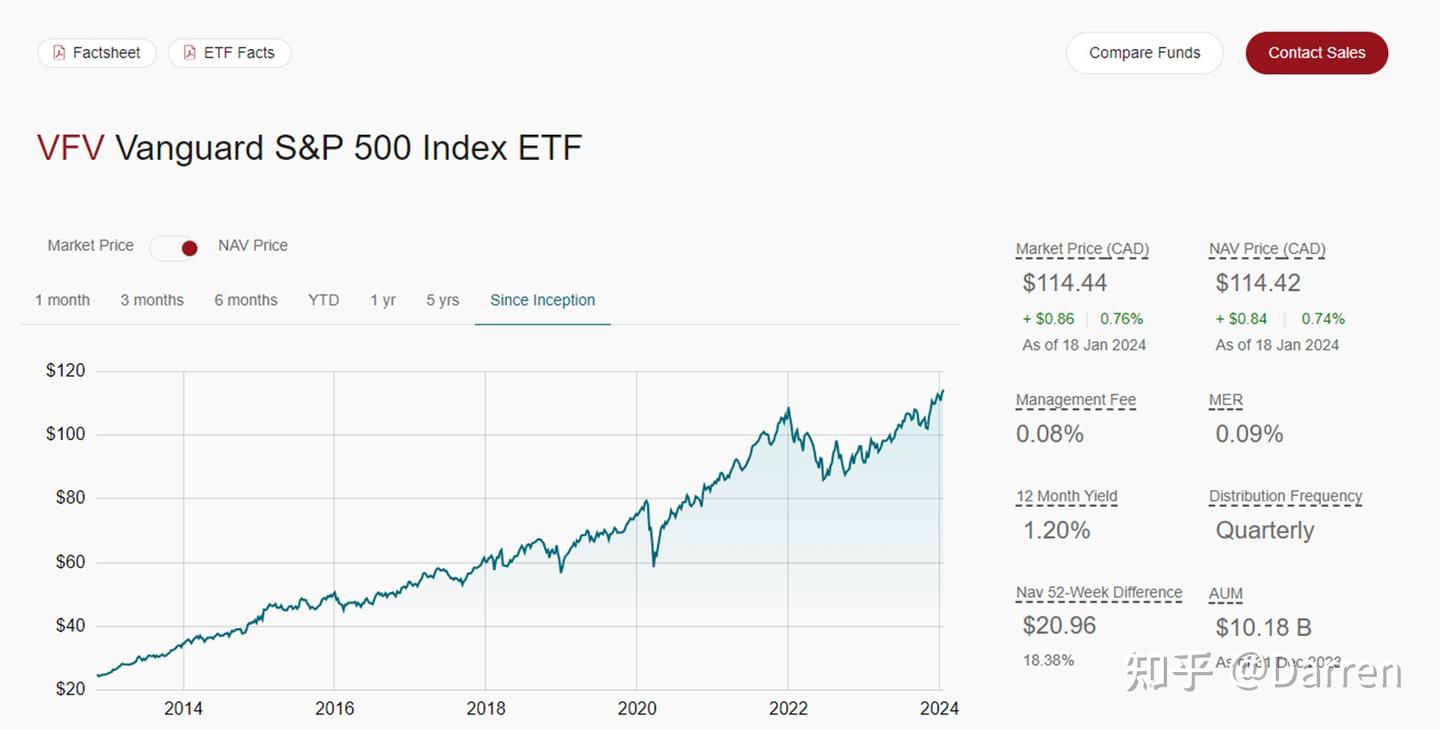
Task: Click the NAV Price (CAD) label
Action: [1266, 248]
